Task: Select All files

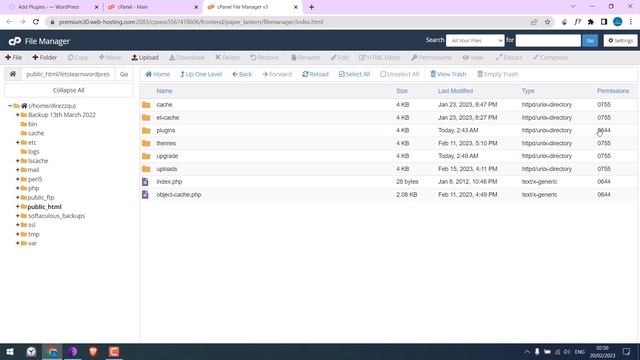Action: point(354,74)
